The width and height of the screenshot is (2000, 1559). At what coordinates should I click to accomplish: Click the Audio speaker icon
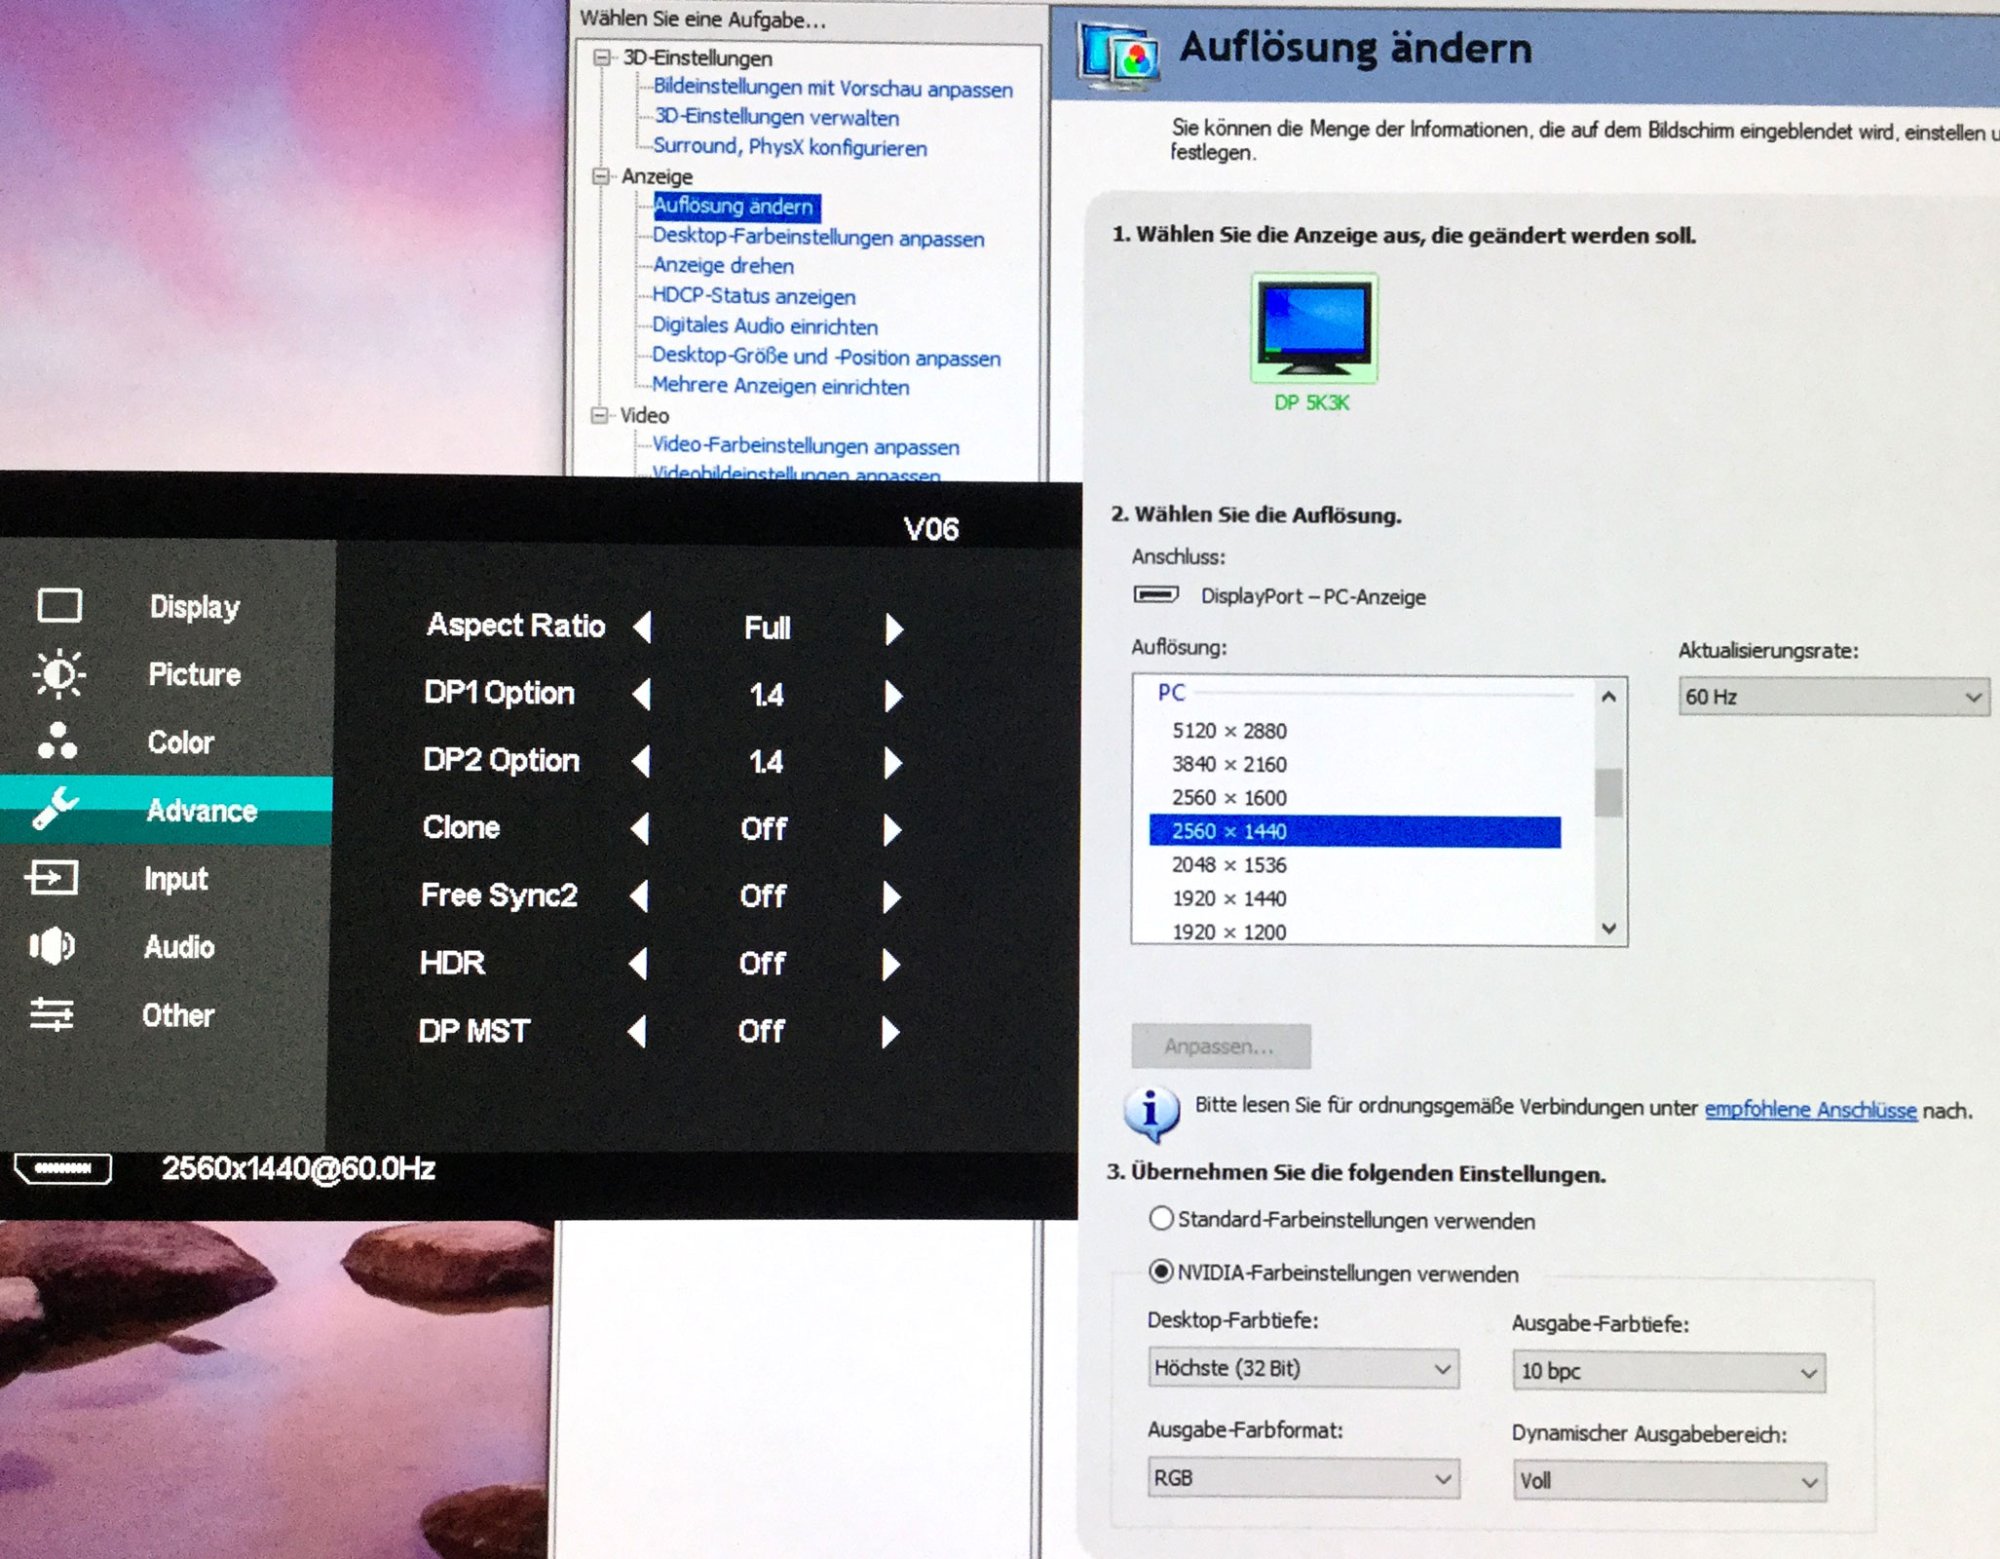tap(52, 945)
